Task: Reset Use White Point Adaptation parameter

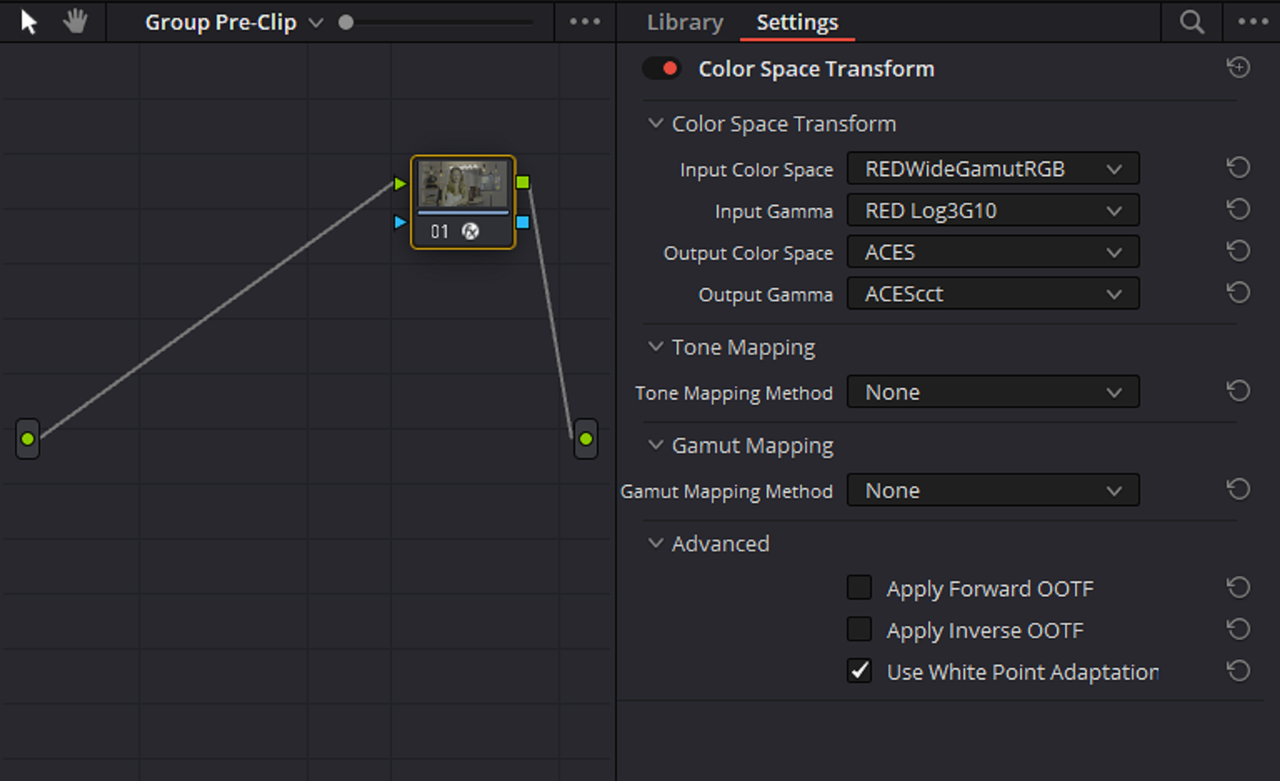Action: 1238,671
